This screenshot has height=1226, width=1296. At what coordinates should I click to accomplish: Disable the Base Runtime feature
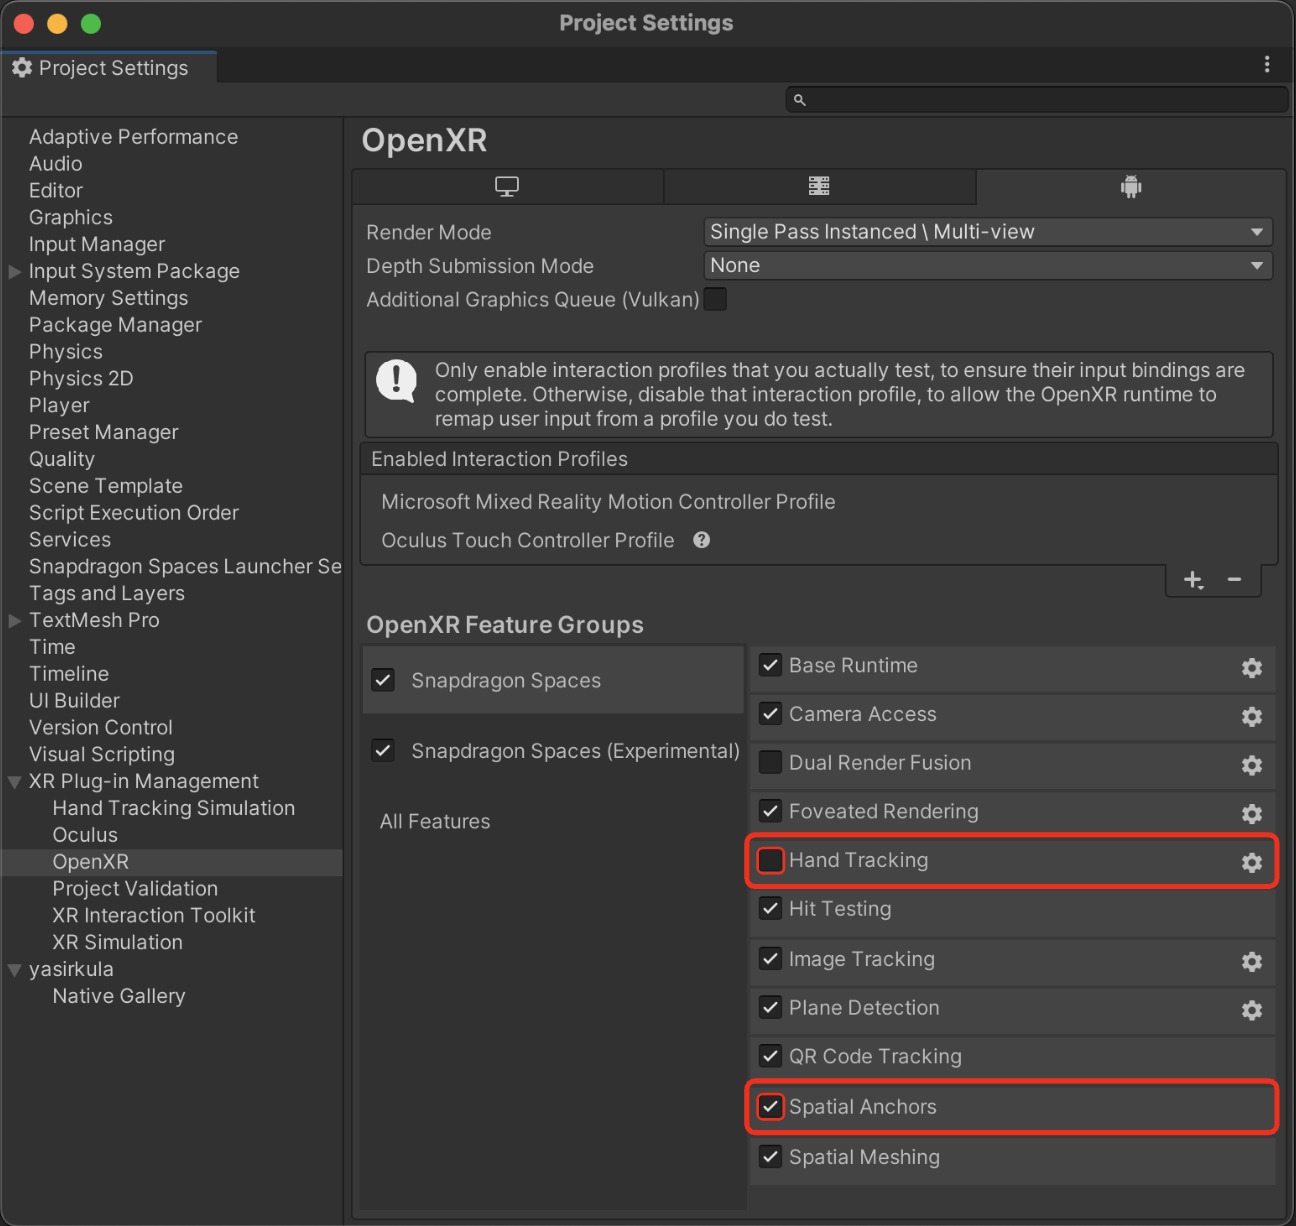(x=770, y=665)
